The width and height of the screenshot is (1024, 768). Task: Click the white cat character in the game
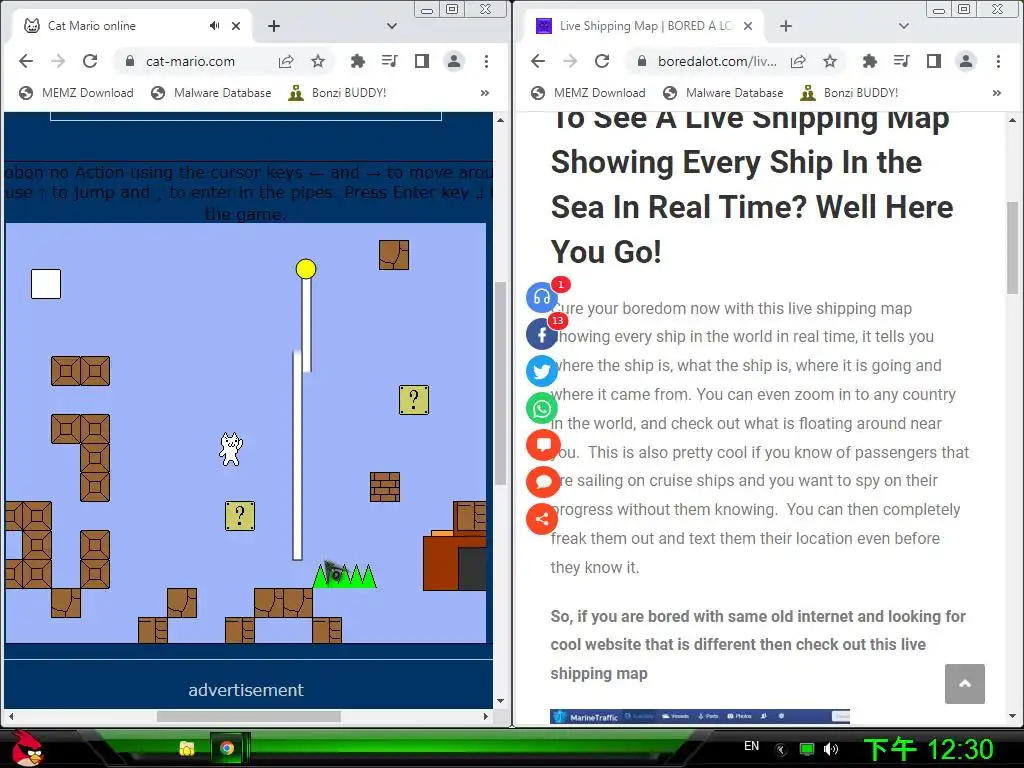(231, 449)
